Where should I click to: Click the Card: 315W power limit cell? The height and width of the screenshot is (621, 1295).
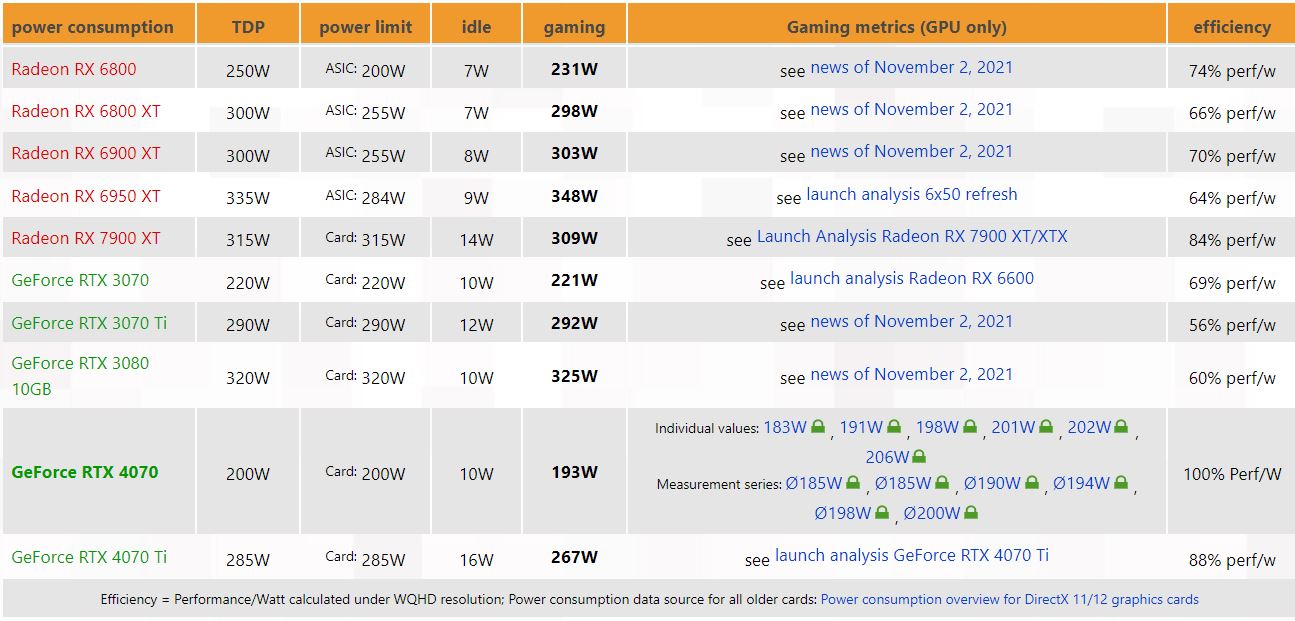click(365, 239)
